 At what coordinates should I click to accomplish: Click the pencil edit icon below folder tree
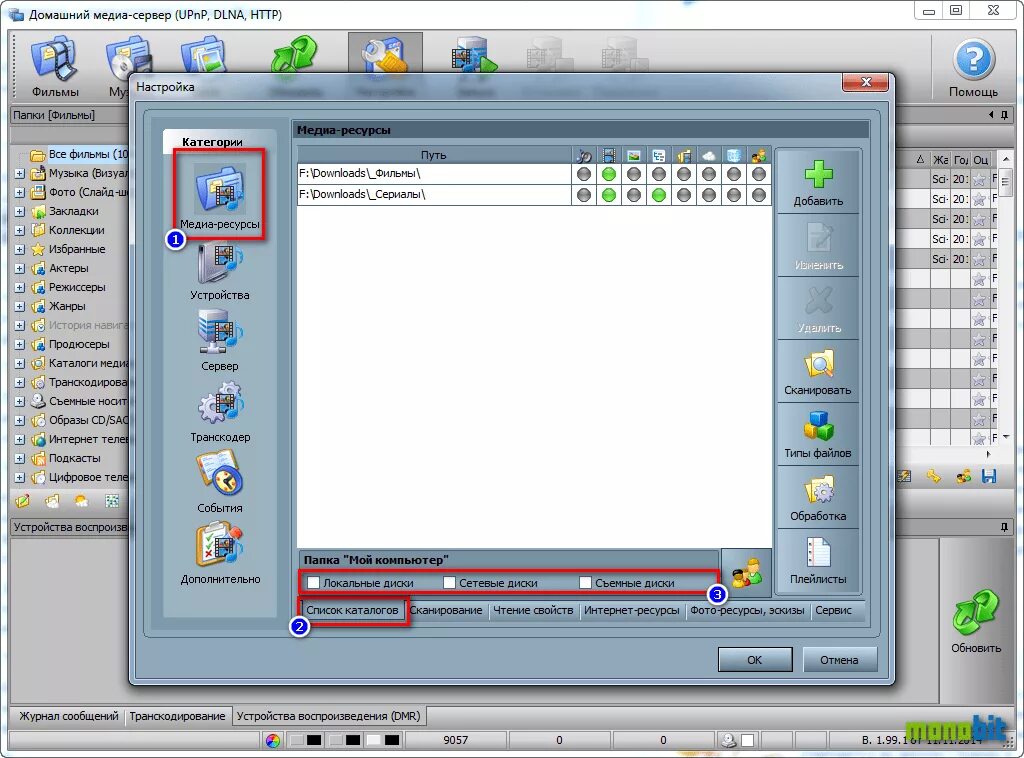[22, 501]
